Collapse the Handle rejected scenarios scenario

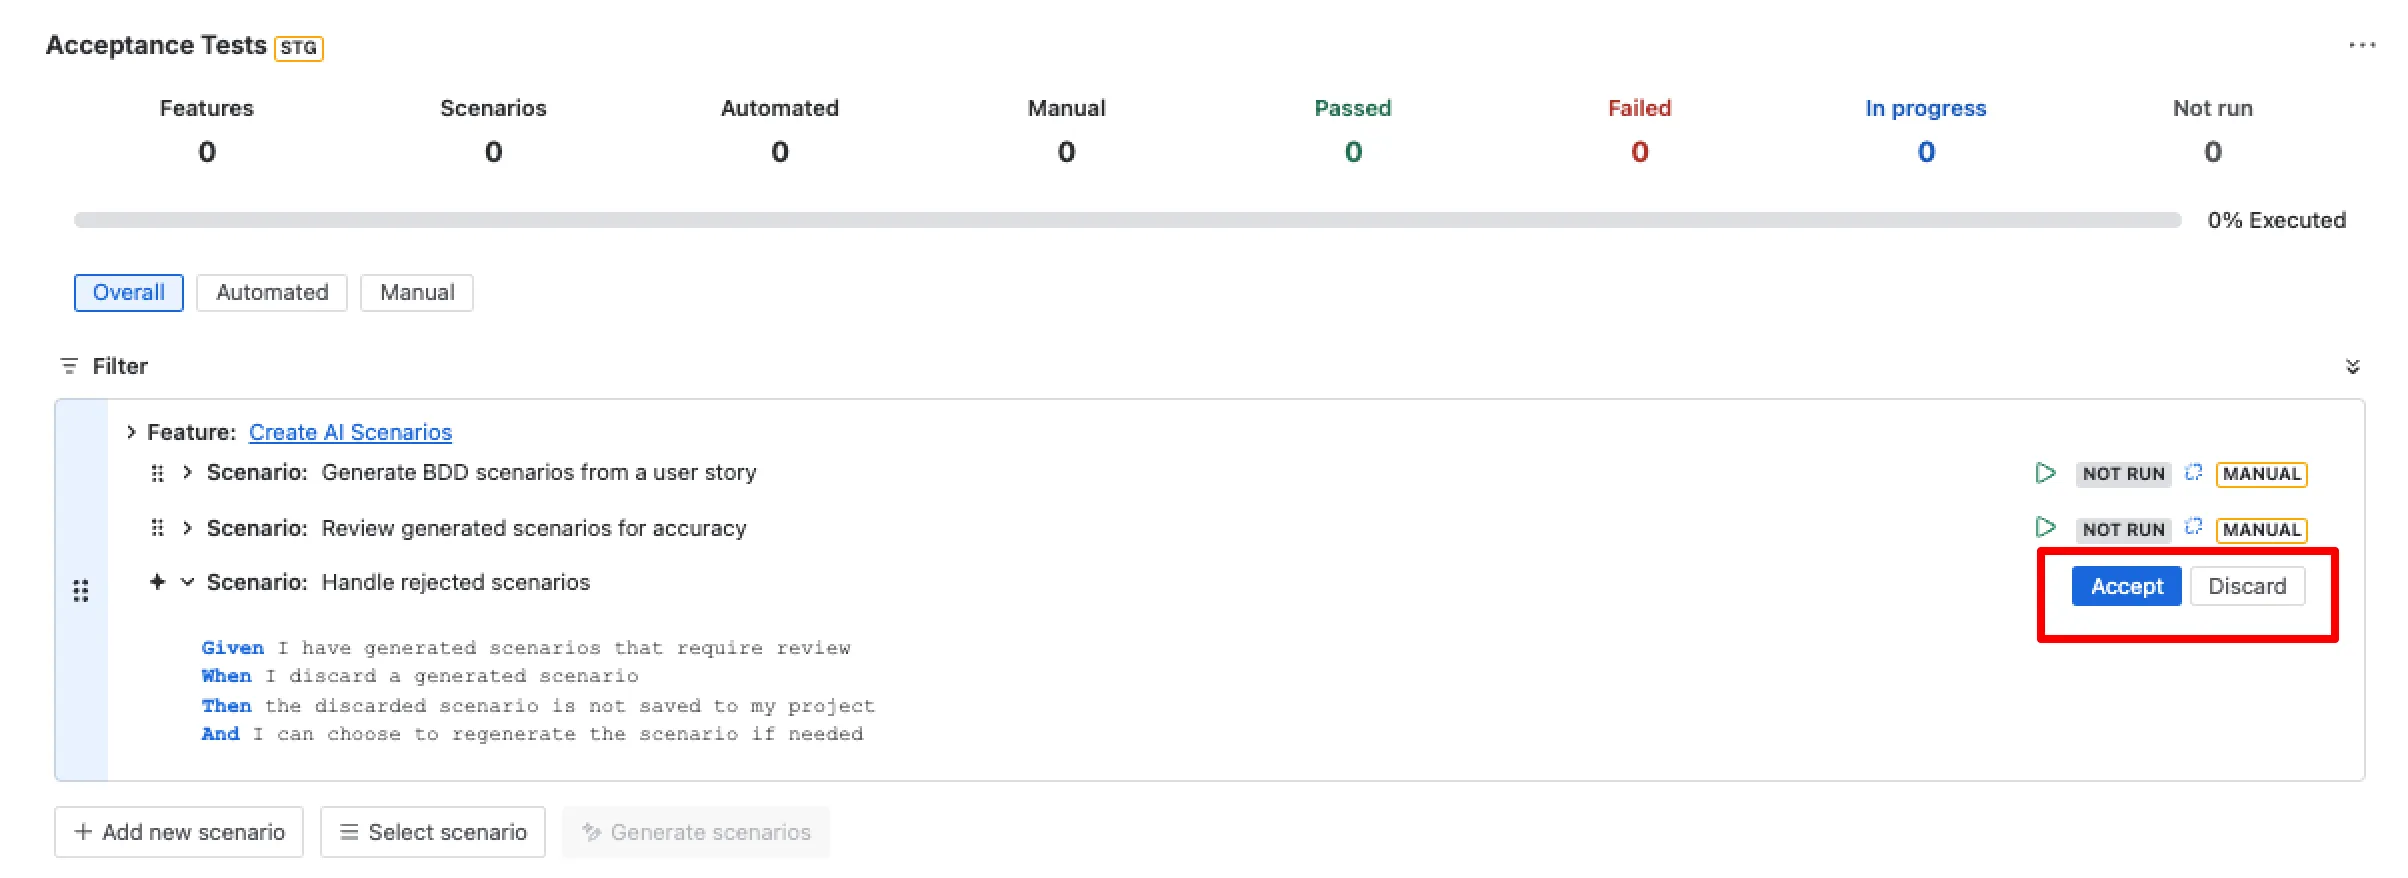(187, 582)
